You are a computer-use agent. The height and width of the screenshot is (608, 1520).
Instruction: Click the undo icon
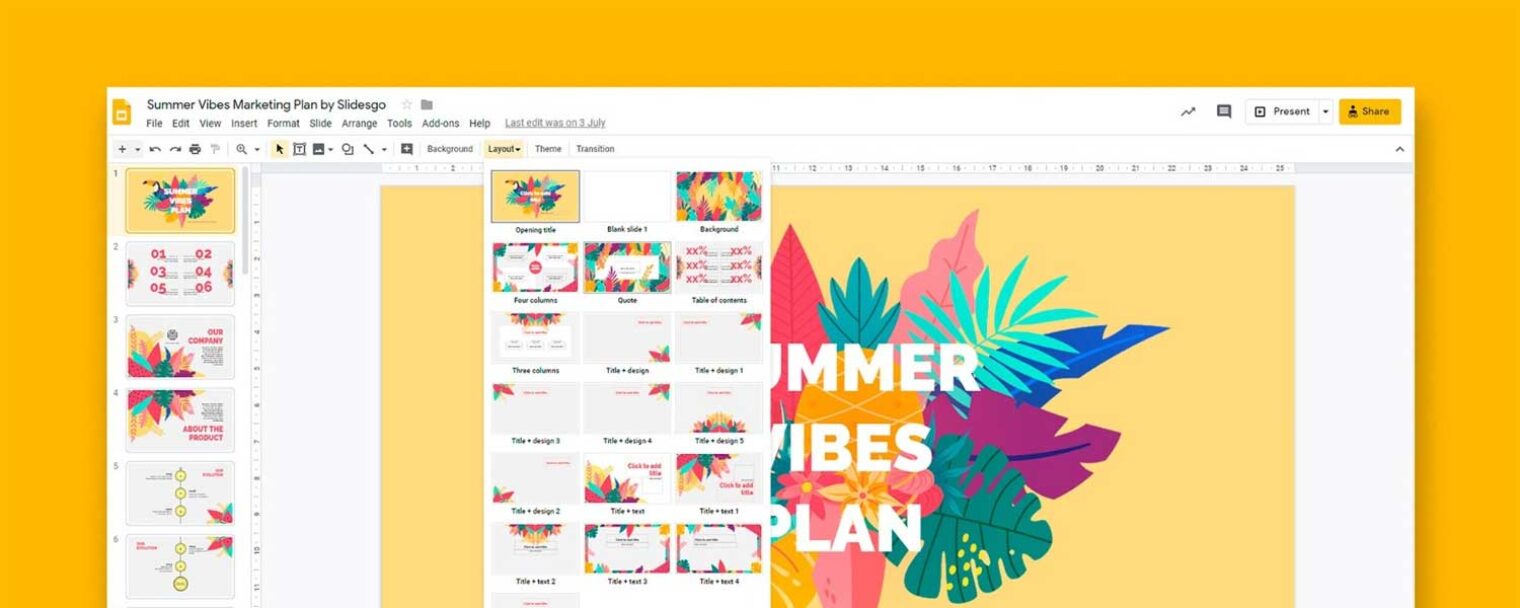154,148
